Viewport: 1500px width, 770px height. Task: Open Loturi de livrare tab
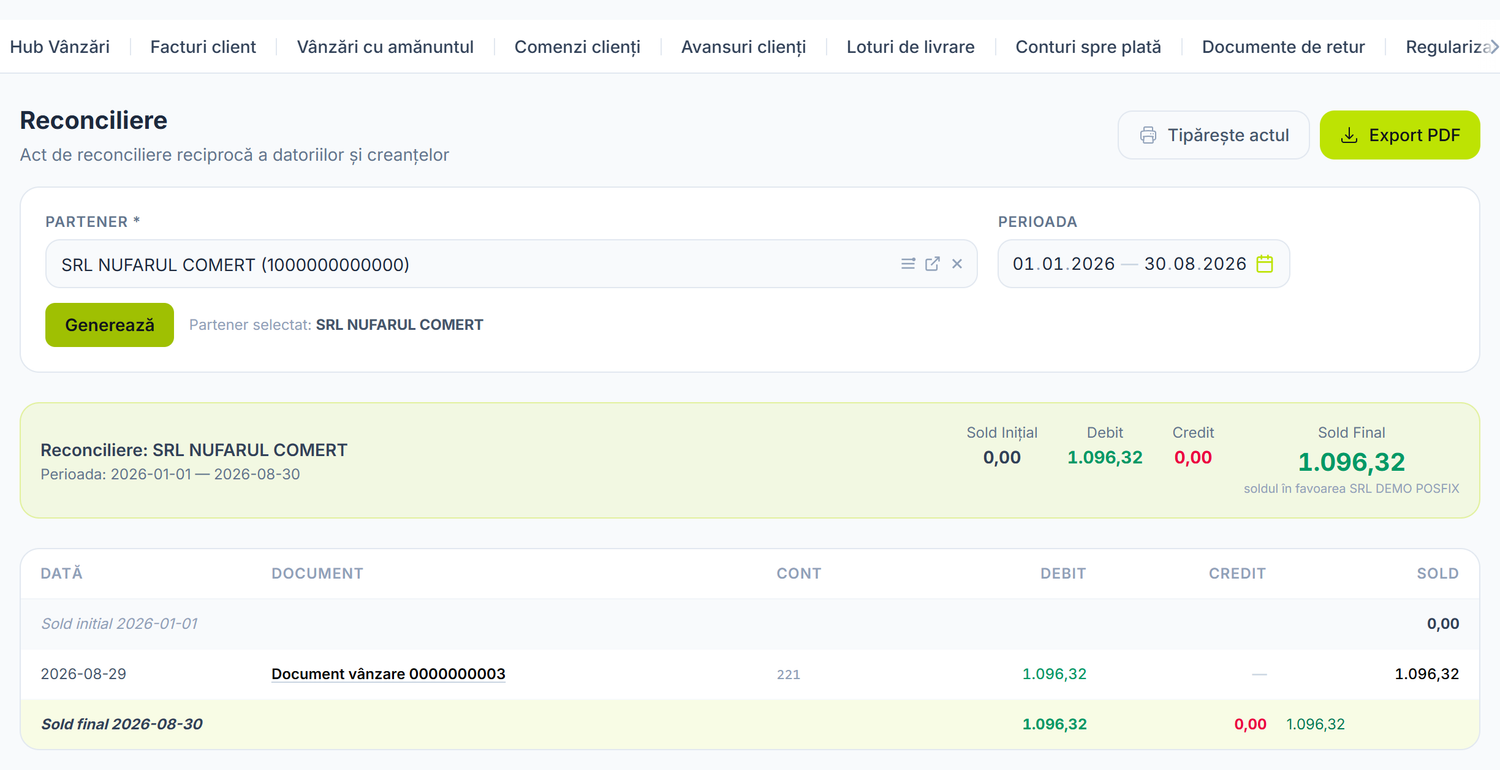[x=910, y=47]
